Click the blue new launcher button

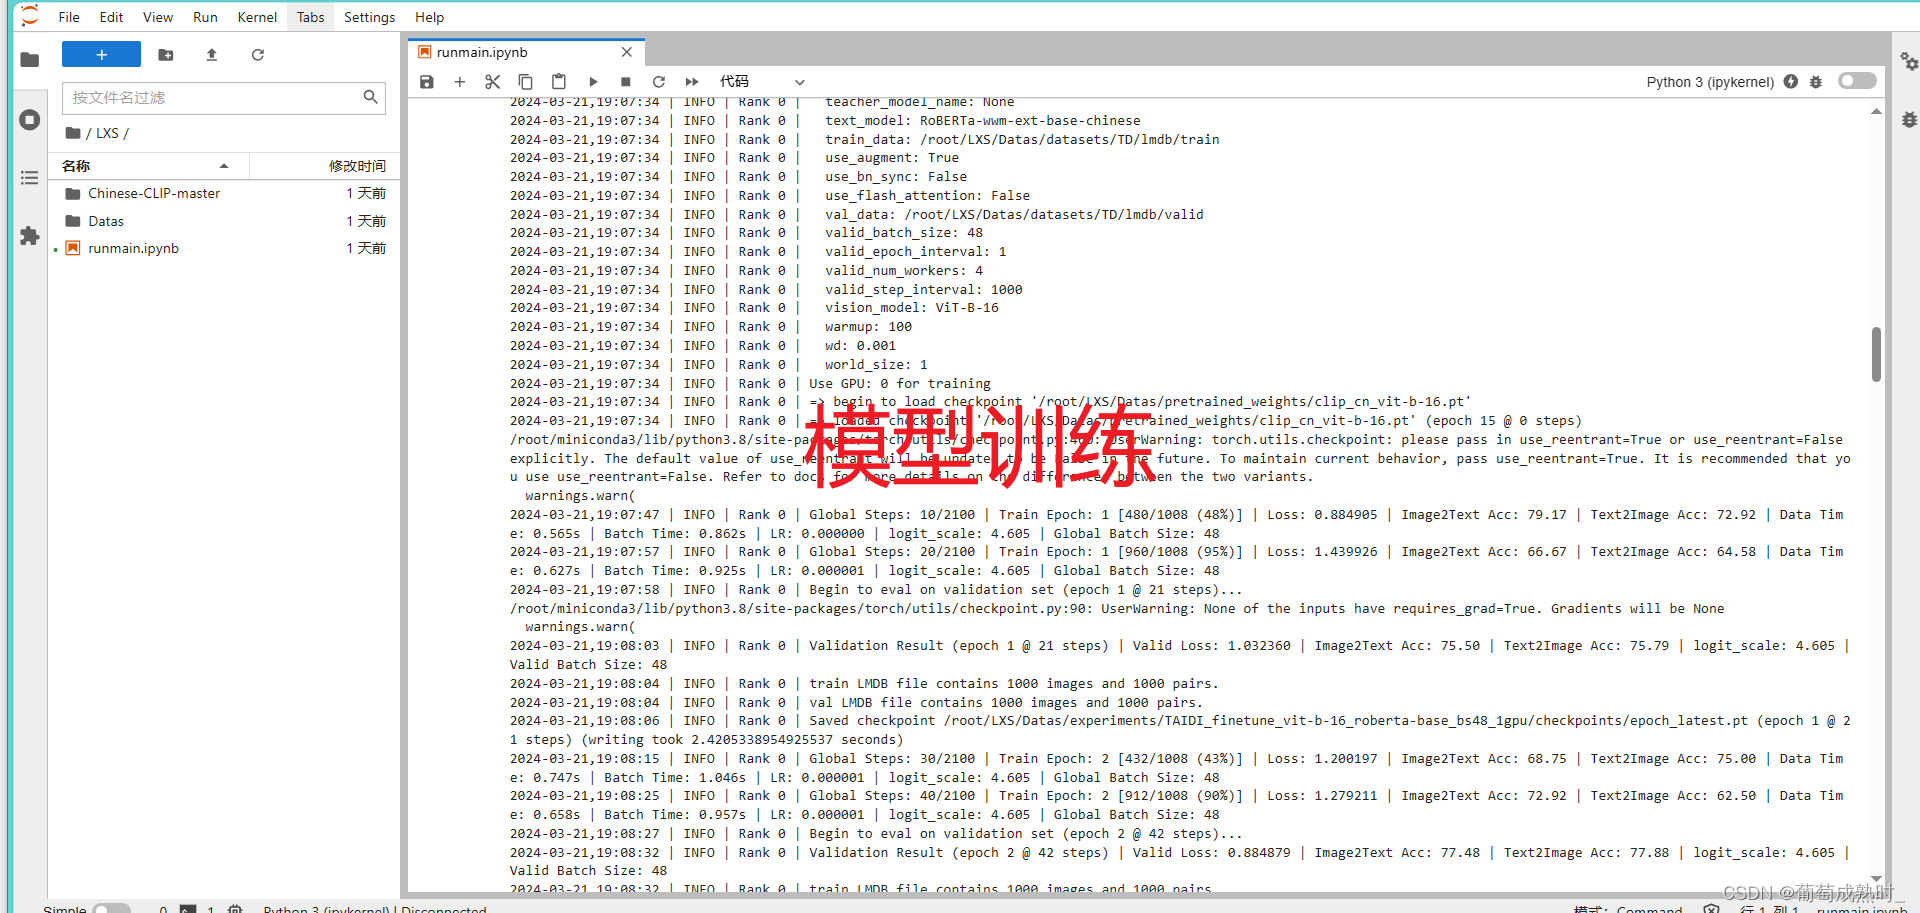click(x=101, y=54)
